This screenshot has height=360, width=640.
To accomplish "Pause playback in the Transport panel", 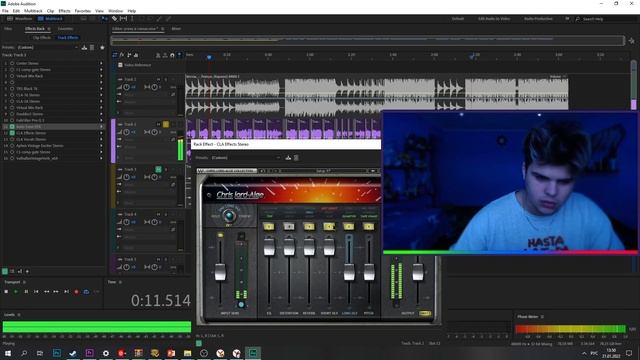I will point(26,291).
